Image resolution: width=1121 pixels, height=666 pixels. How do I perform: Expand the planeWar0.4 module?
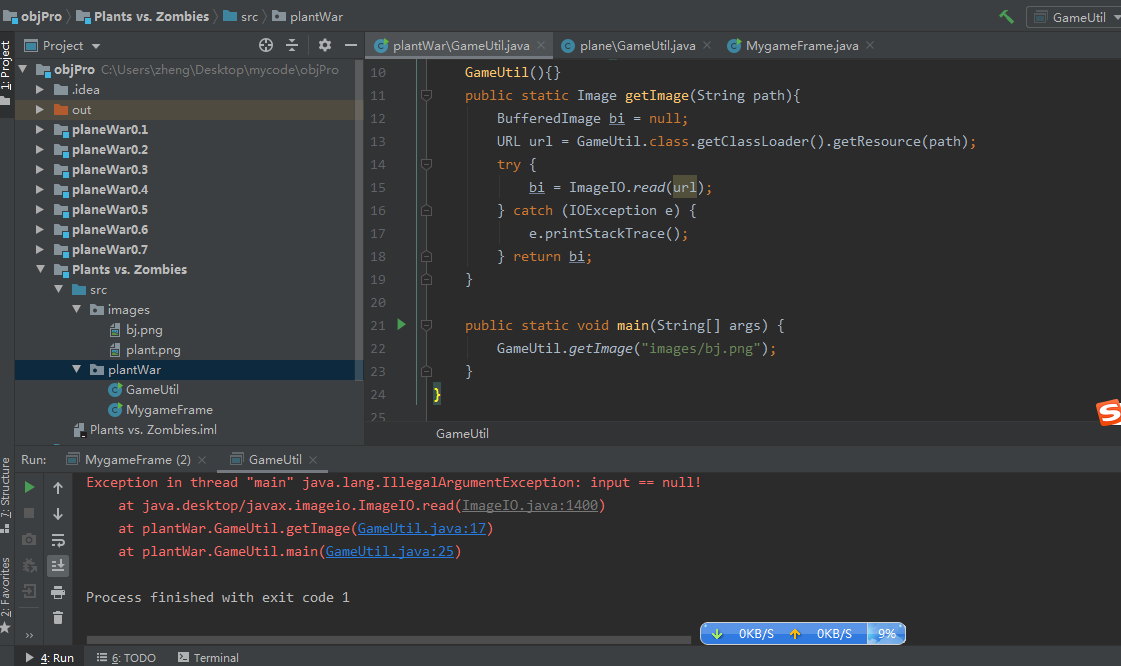(x=40, y=189)
